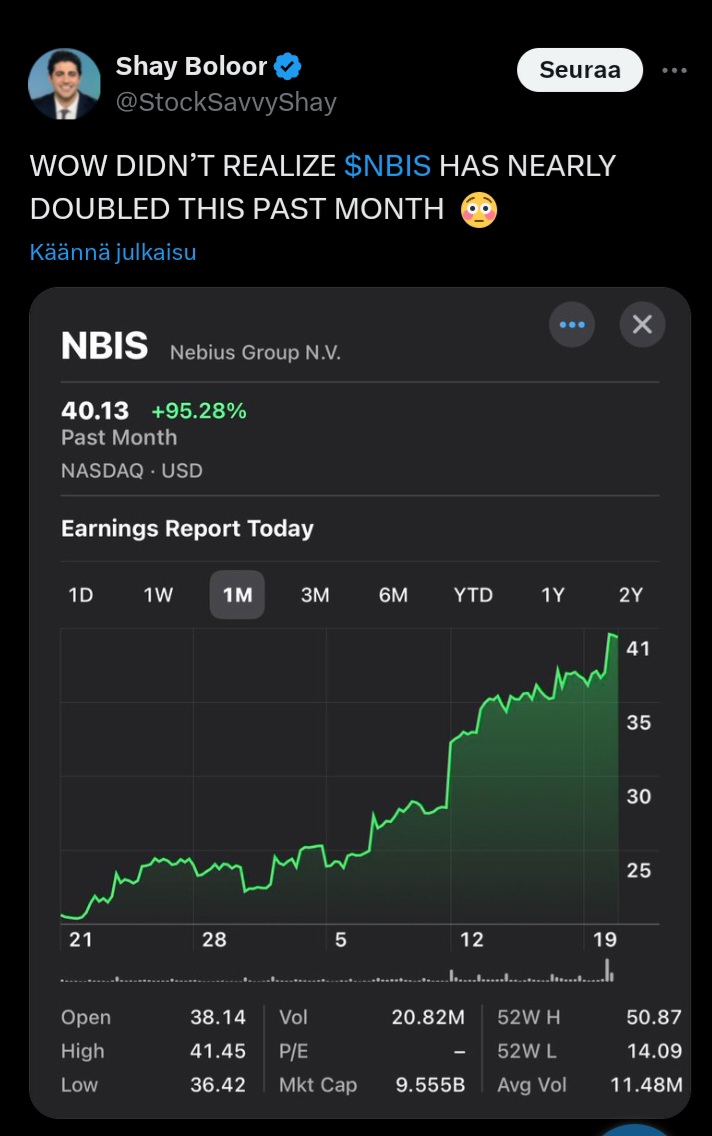Click the stock card's blue ellipsis button
The width and height of the screenshot is (712, 1136).
[x=572, y=325]
